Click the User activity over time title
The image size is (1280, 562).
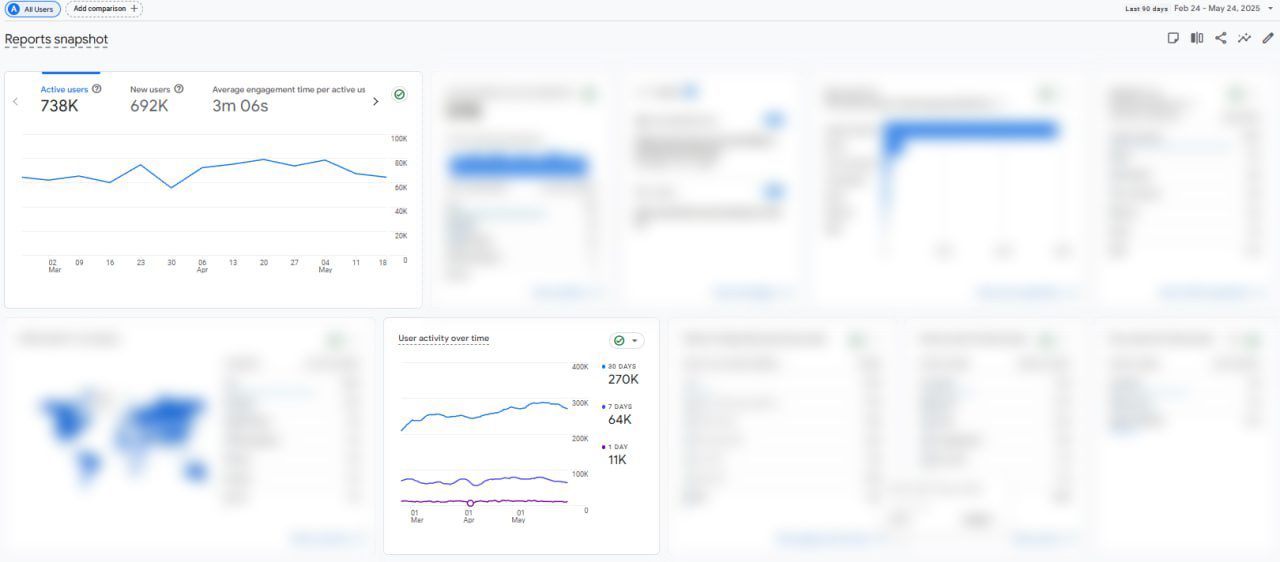[443, 338]
